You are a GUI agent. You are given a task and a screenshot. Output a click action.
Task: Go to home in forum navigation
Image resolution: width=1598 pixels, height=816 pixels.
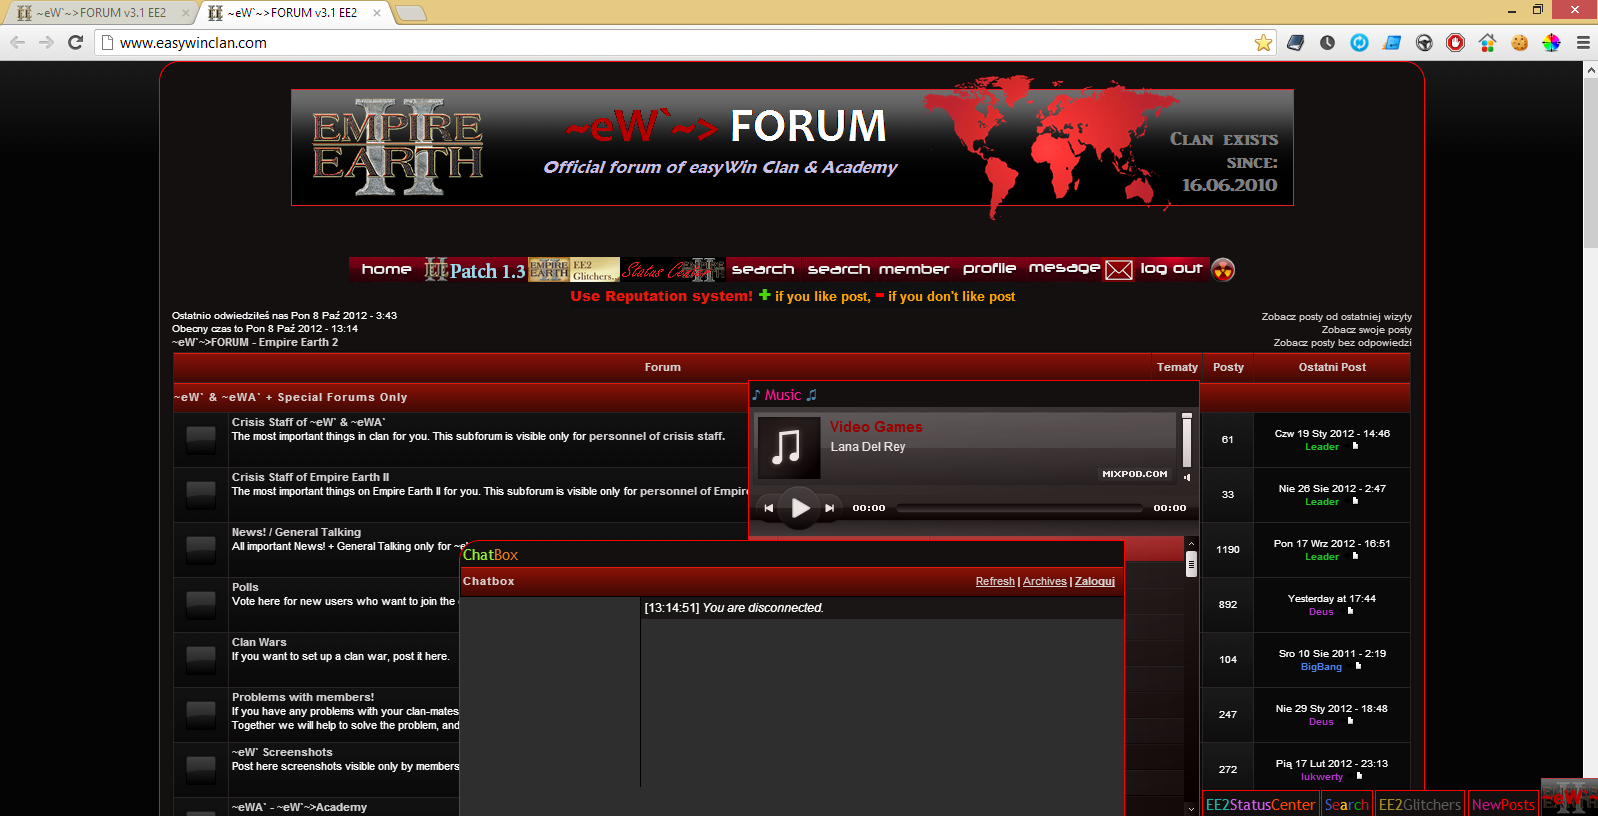(386, 269)
